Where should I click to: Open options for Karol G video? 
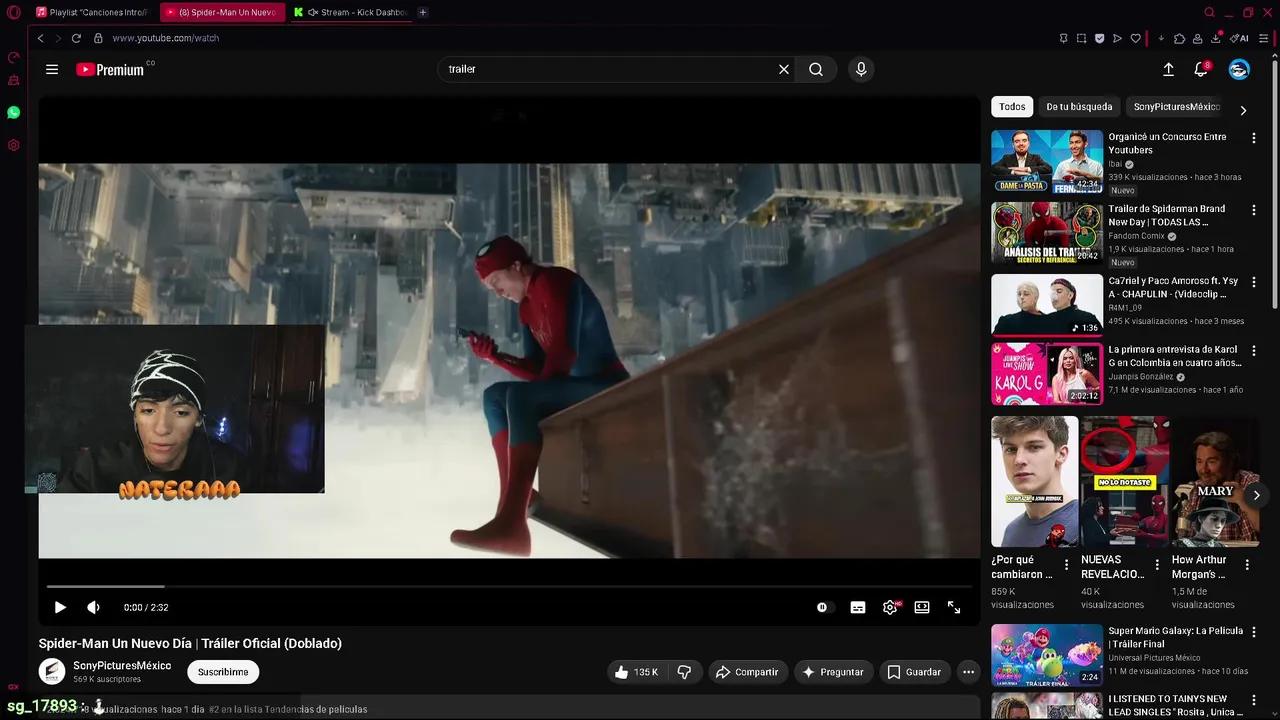[1254, 351]
